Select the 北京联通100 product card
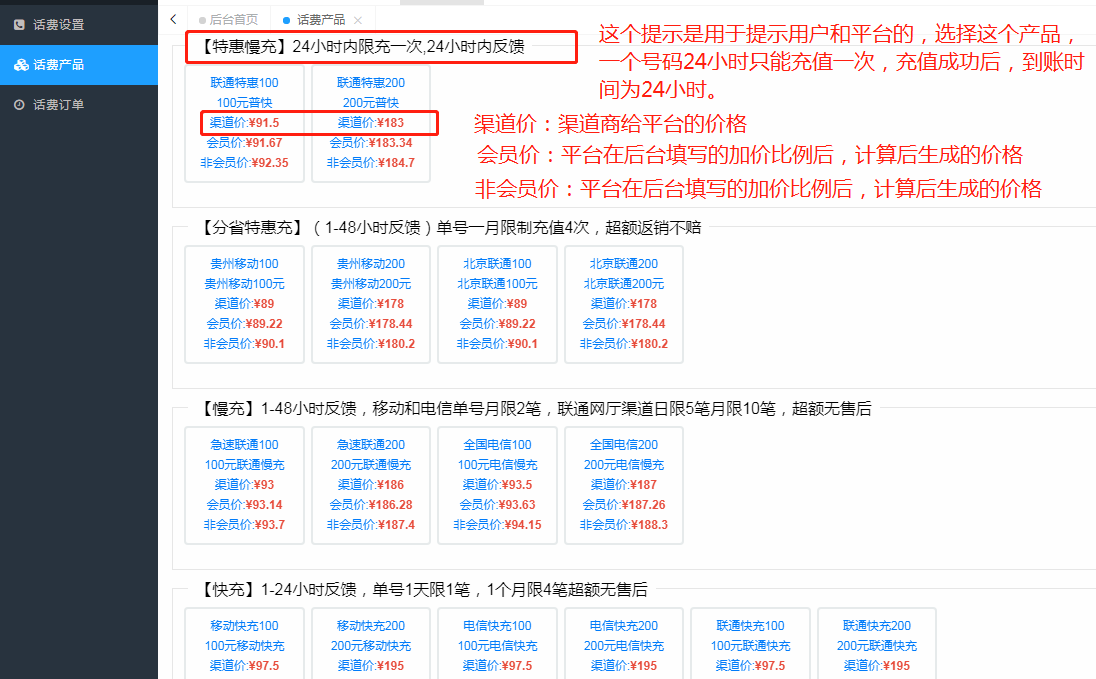Viewport: 1096px width, 679px height. [x=497, y=304]
